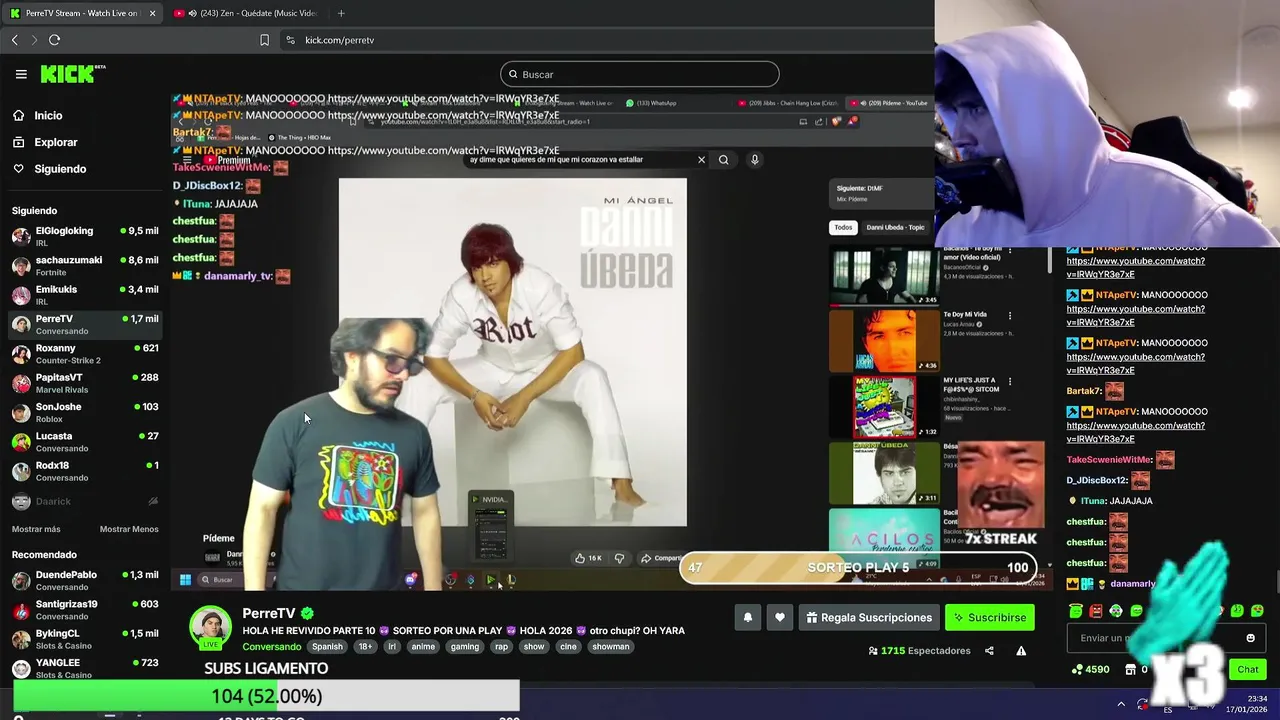Switch to Zen - Quédate YouTube tab
This screenshot has height=720, width=1280.
244,13
